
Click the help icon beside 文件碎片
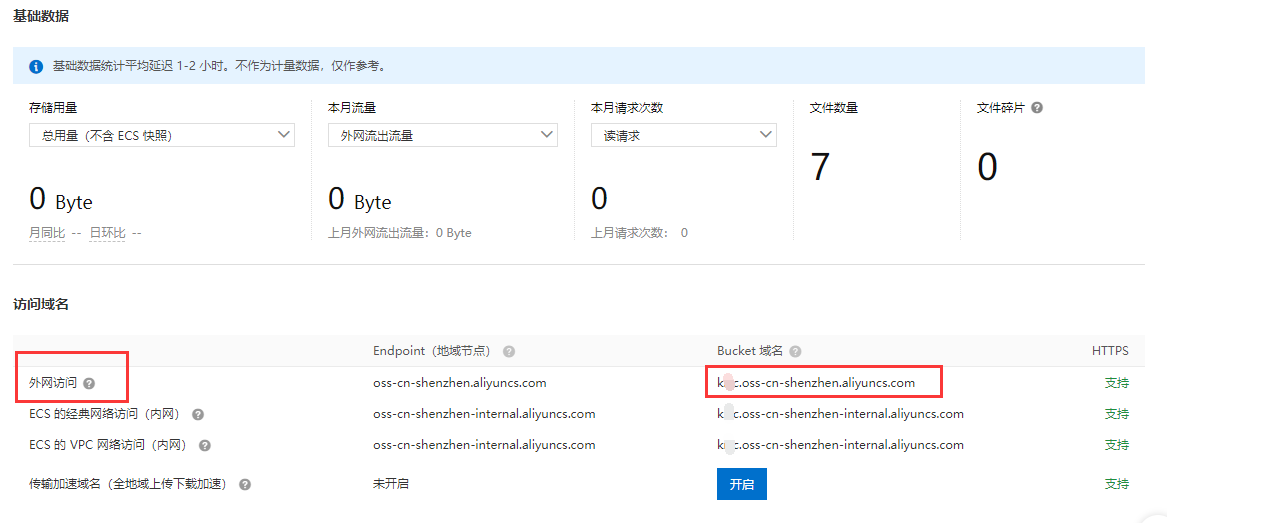tap(1037, 108)
